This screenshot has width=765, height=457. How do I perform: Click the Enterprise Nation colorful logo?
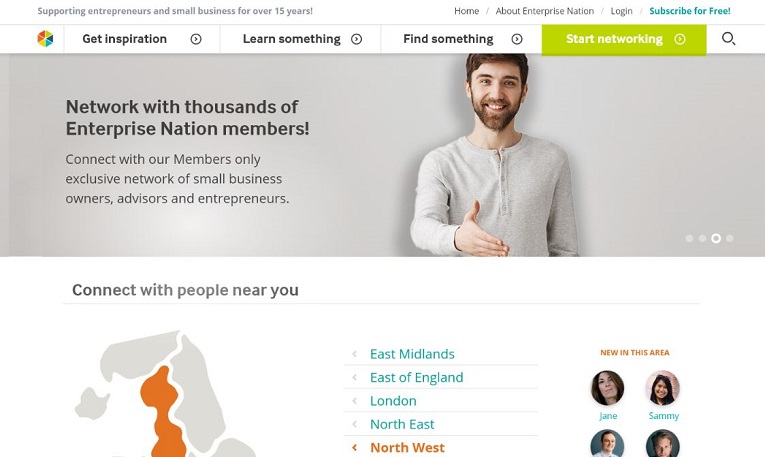tap(45, 39)
